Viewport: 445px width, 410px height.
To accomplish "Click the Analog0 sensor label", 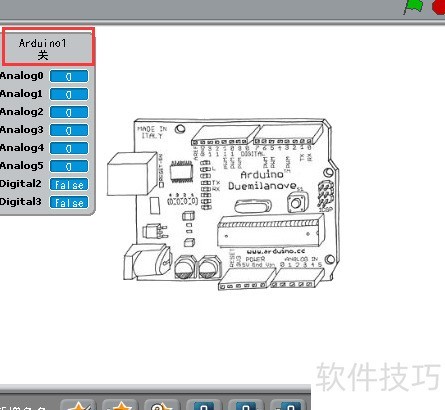I will click(22, 76).
